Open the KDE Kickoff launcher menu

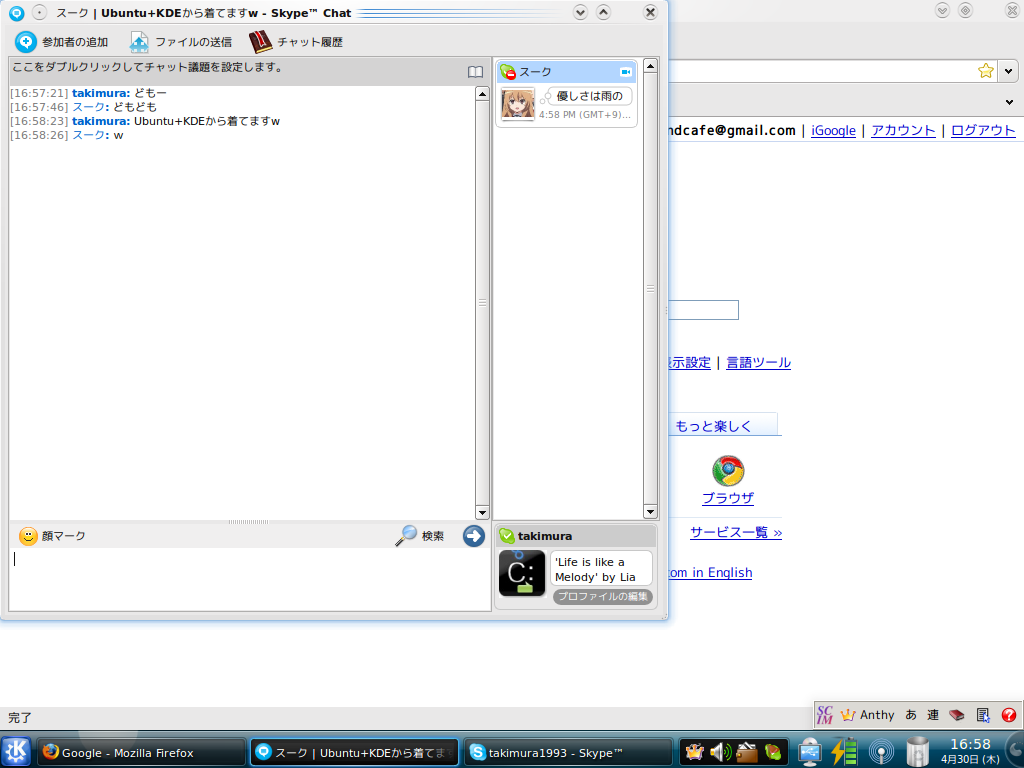click(x=16, y=752)
